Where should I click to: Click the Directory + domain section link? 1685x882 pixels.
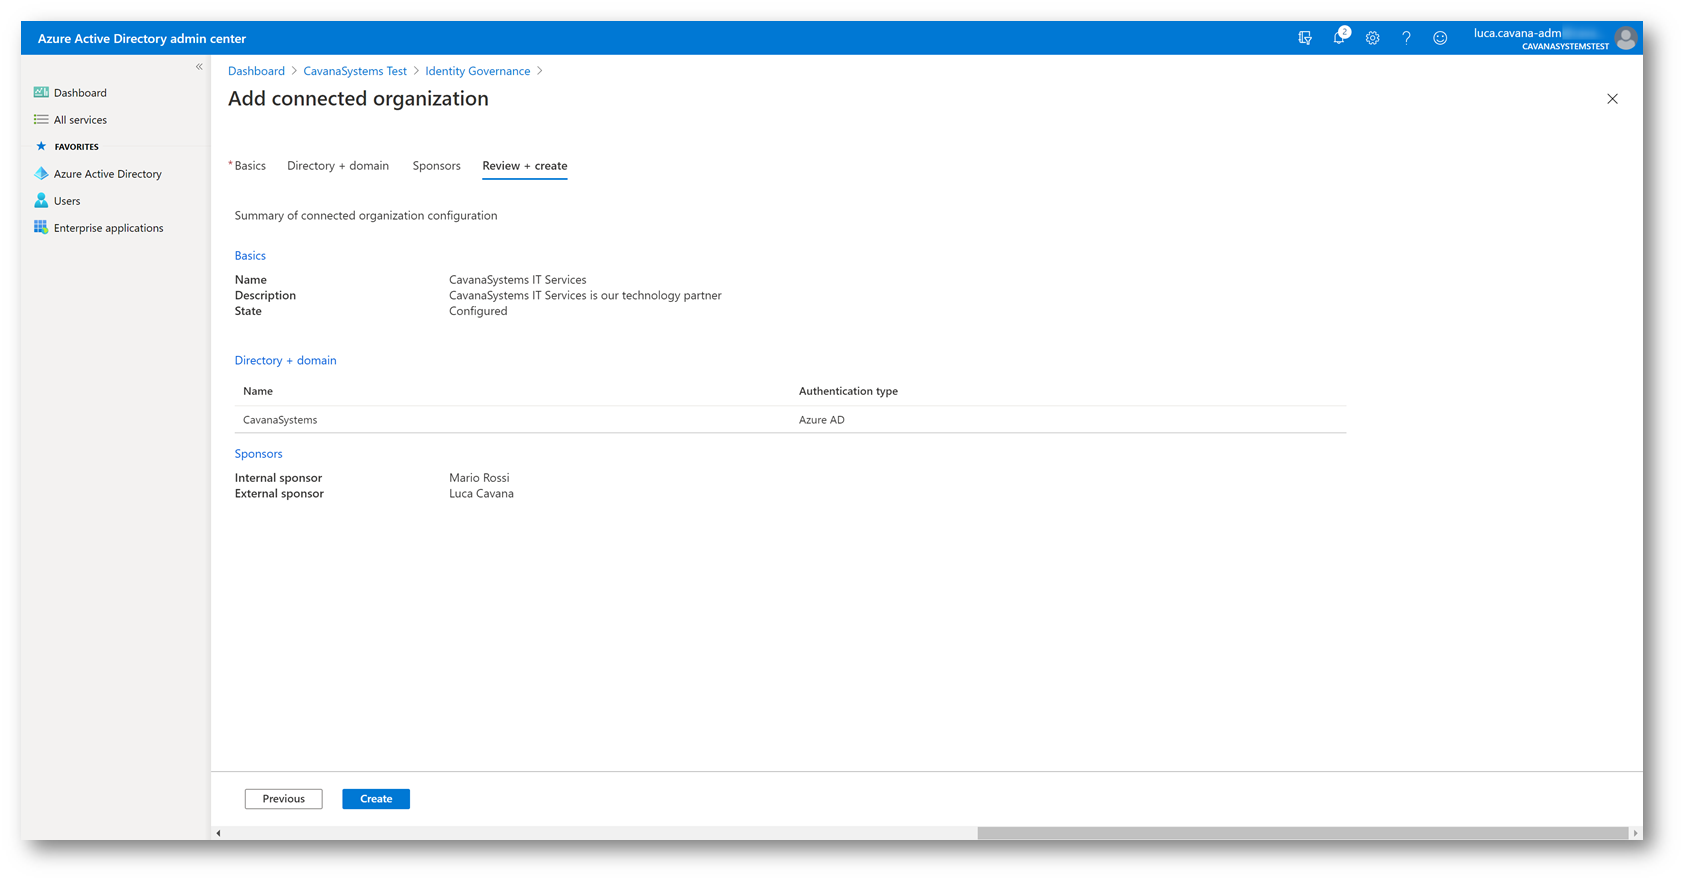[285, 360]
